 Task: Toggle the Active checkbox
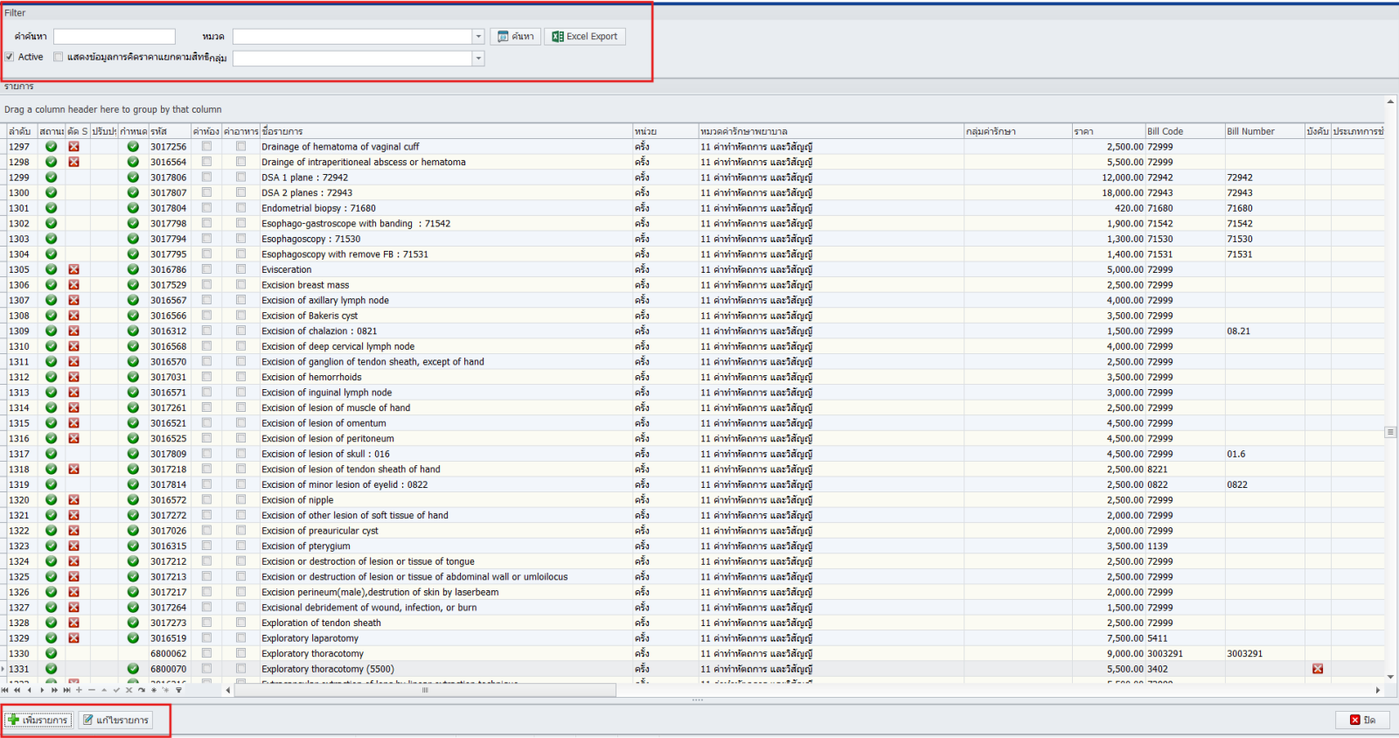click(x=10, y=57)
